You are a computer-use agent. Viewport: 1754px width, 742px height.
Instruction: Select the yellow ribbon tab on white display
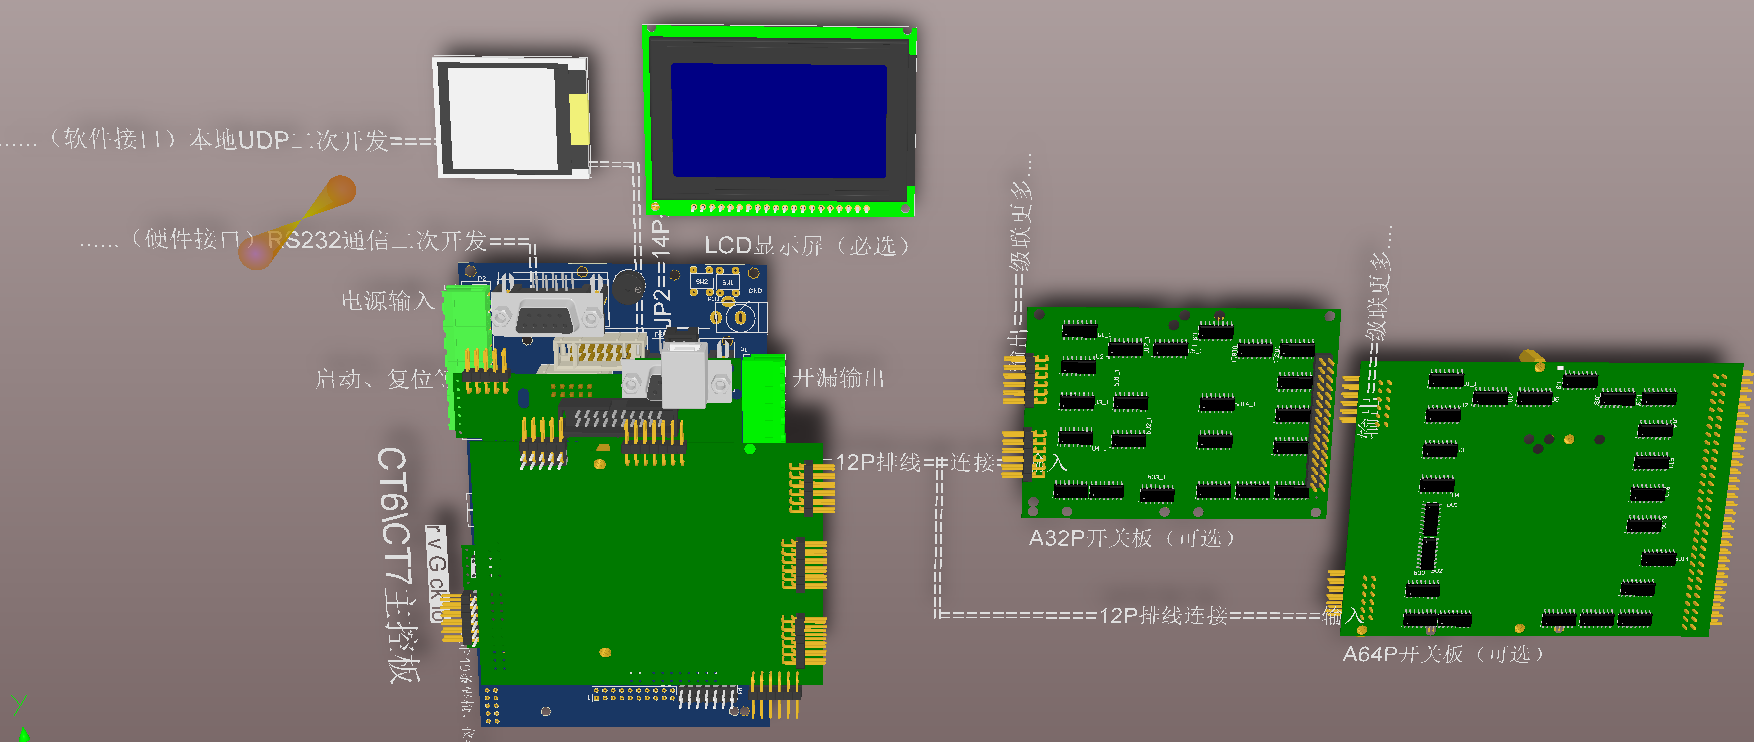pos(579,118)
